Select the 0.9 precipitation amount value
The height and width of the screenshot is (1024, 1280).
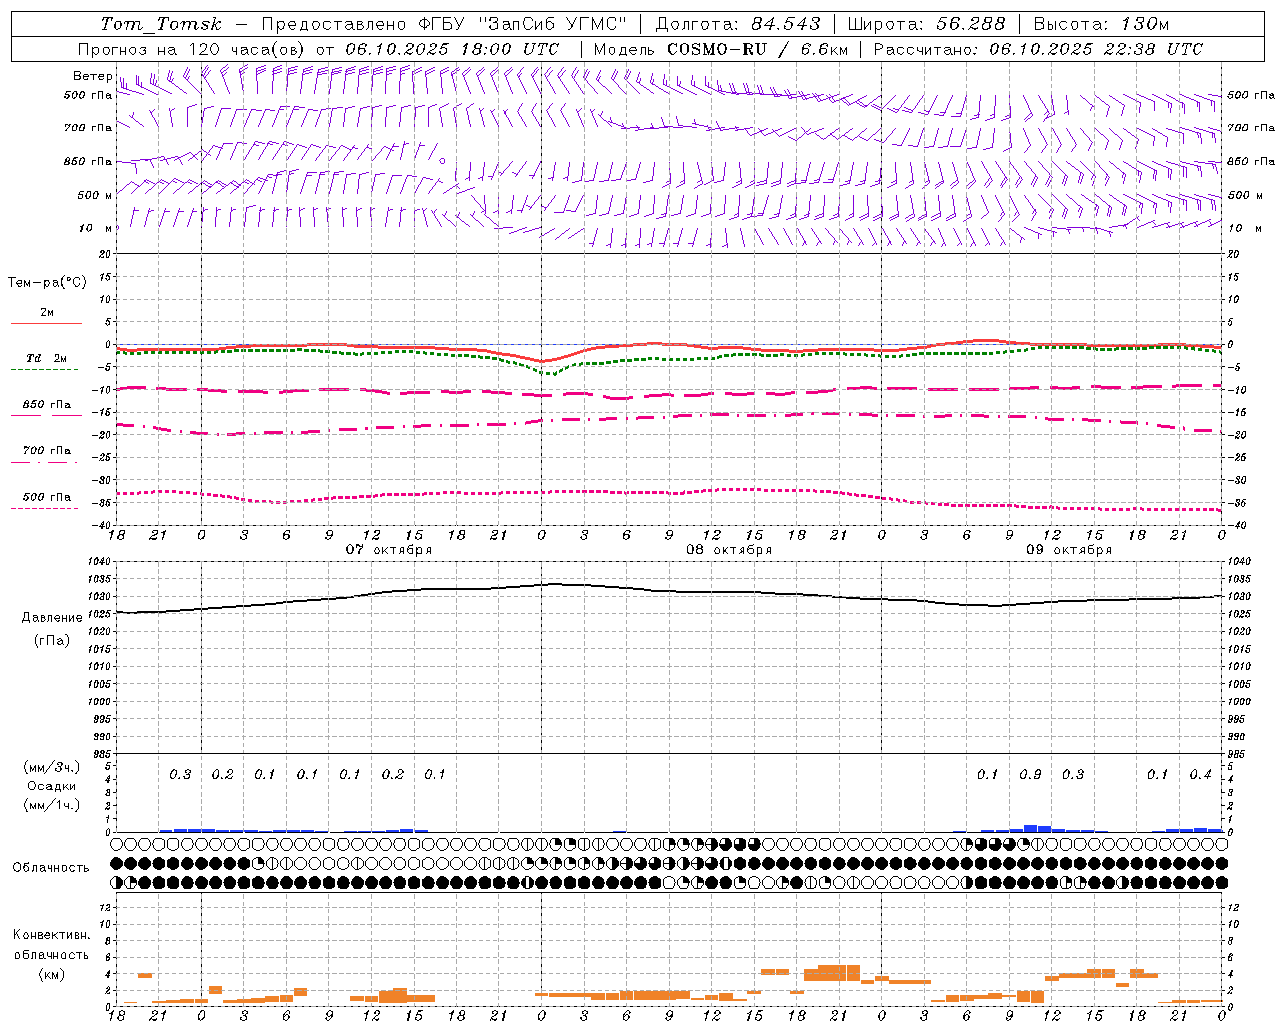1030,775
